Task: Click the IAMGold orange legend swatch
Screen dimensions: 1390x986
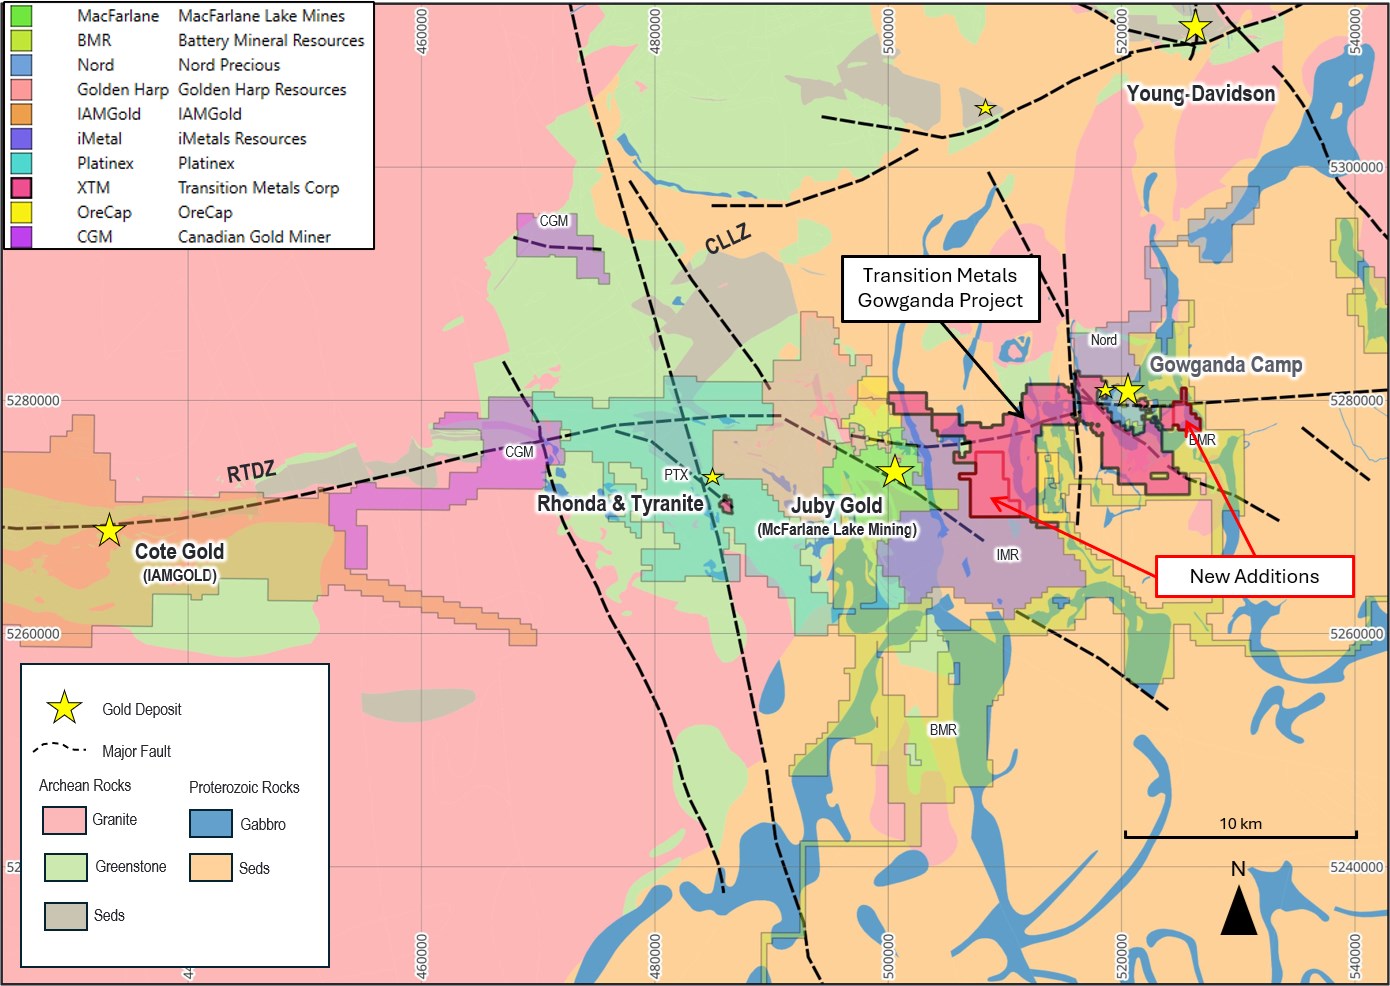Action: 21,114
